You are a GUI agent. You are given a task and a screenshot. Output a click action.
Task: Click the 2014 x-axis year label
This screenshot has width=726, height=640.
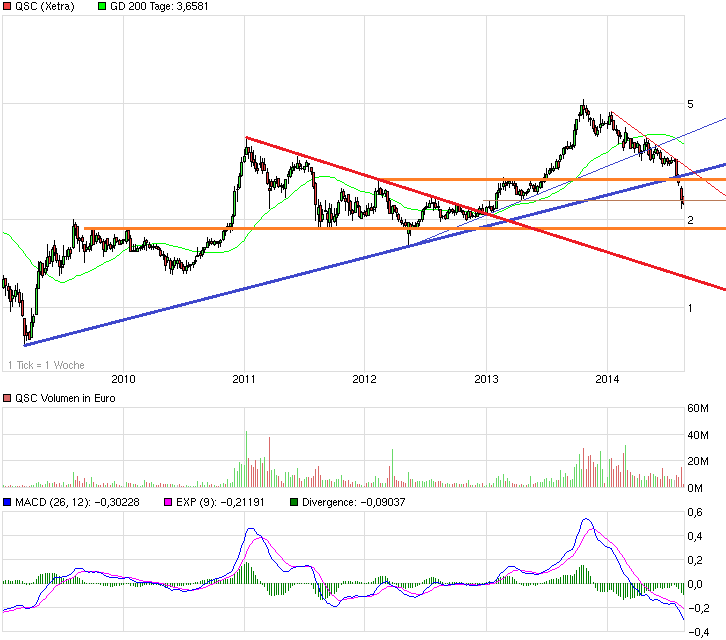(x=607, y=379)
